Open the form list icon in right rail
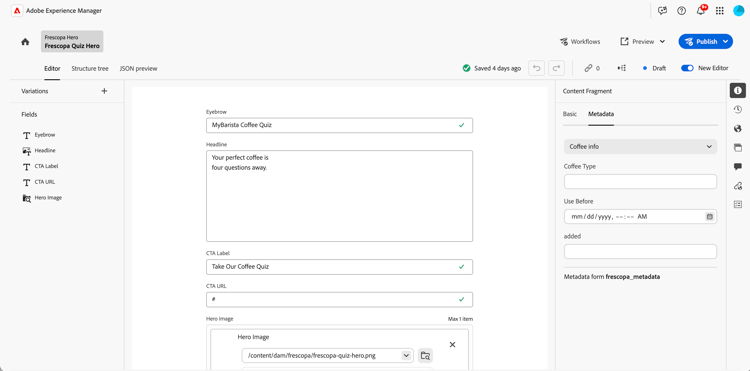Image resolution: width=750 pixels, height=371 pixels. [x=738, y=205]
